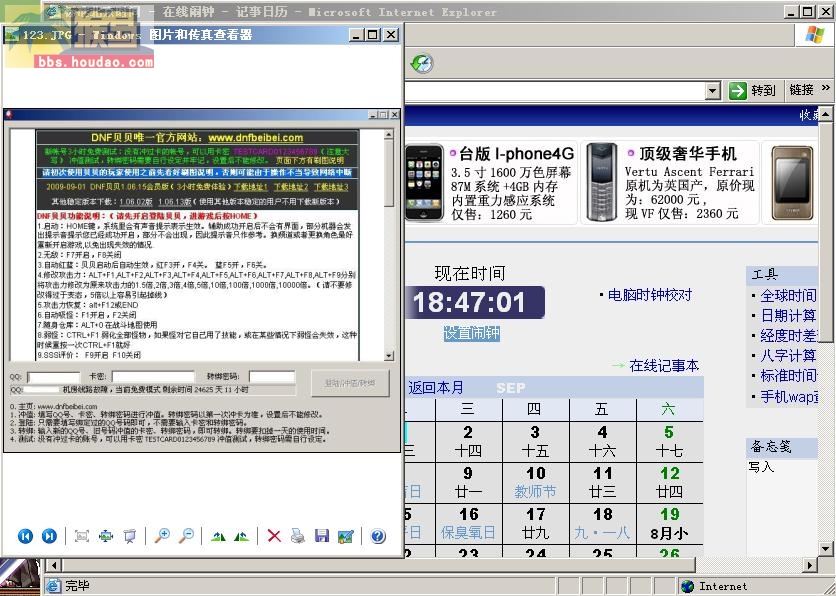
Task: Click the IE horizontal scrollbar left arrow
Action: tap(53, 565)
